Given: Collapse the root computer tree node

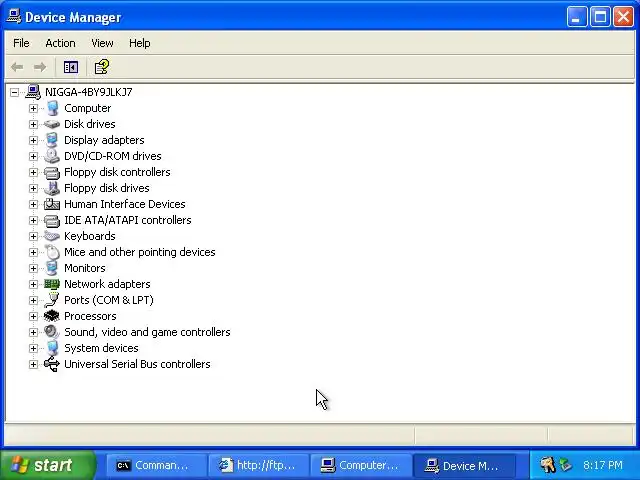Looking at the screenshot, I should click(14, 92).
